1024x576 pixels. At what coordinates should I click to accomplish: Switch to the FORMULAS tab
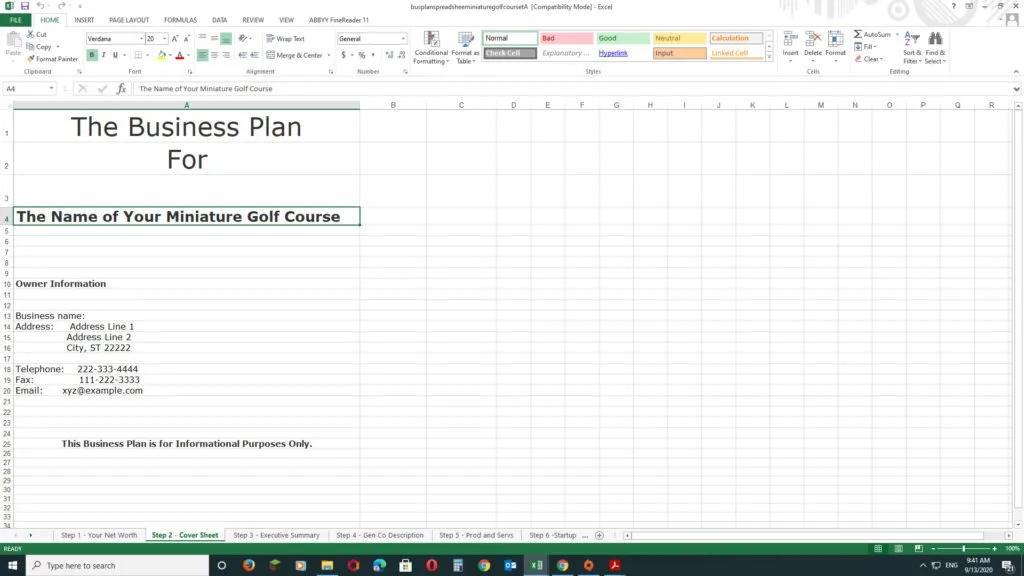180,20
